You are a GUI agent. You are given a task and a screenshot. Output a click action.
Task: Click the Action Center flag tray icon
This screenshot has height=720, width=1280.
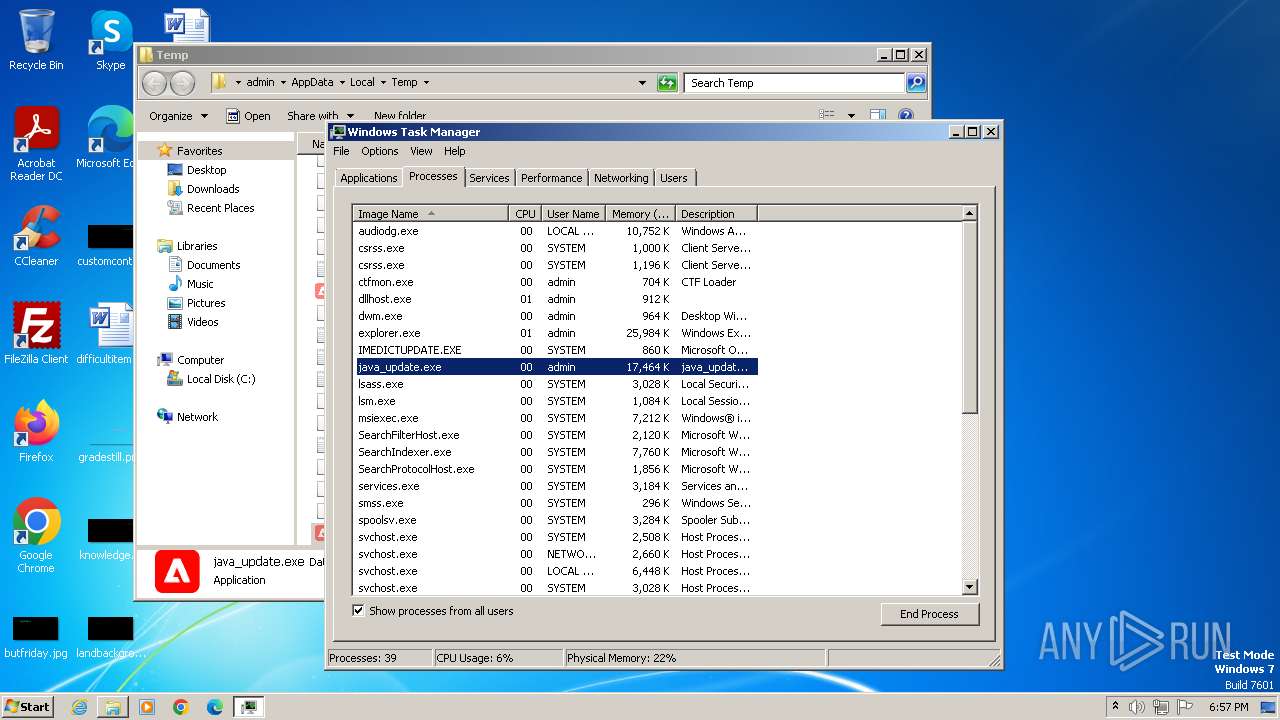point(1185,707)
